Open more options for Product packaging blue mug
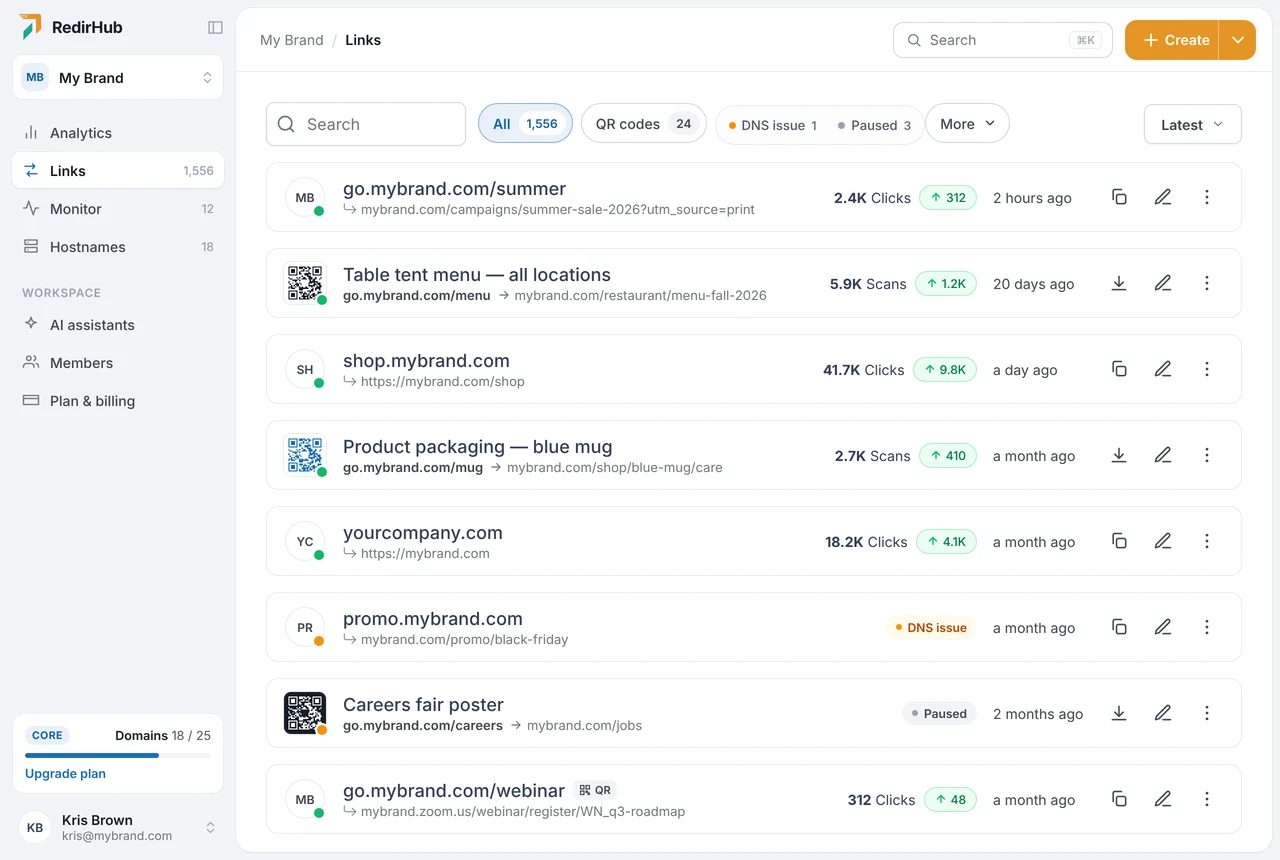The image size is (1280, 860). click(1207, 455)
